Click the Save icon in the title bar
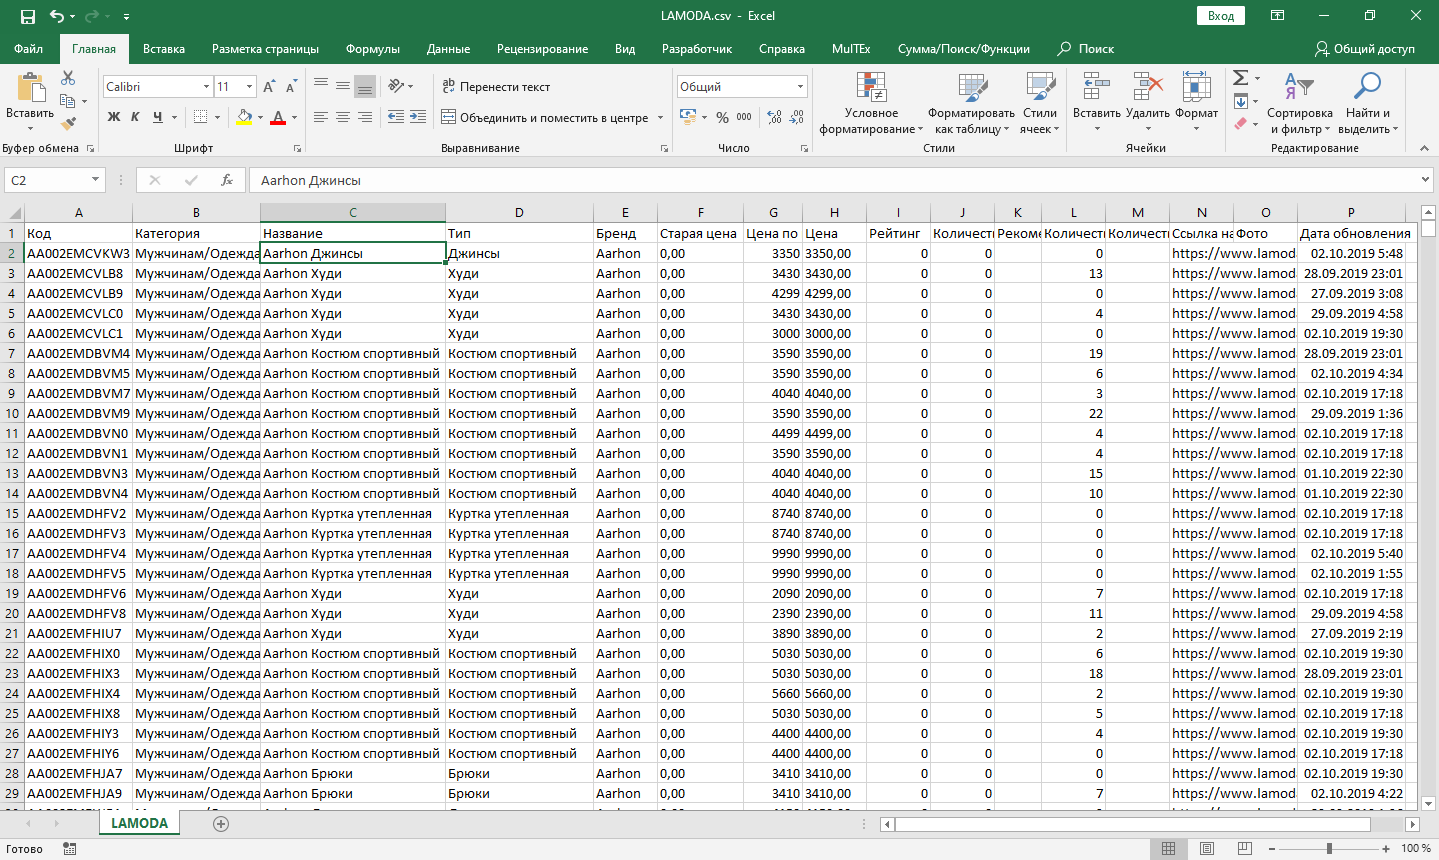Image resolution: width=1439 pixels, height=860 pixels. [27, 16]
